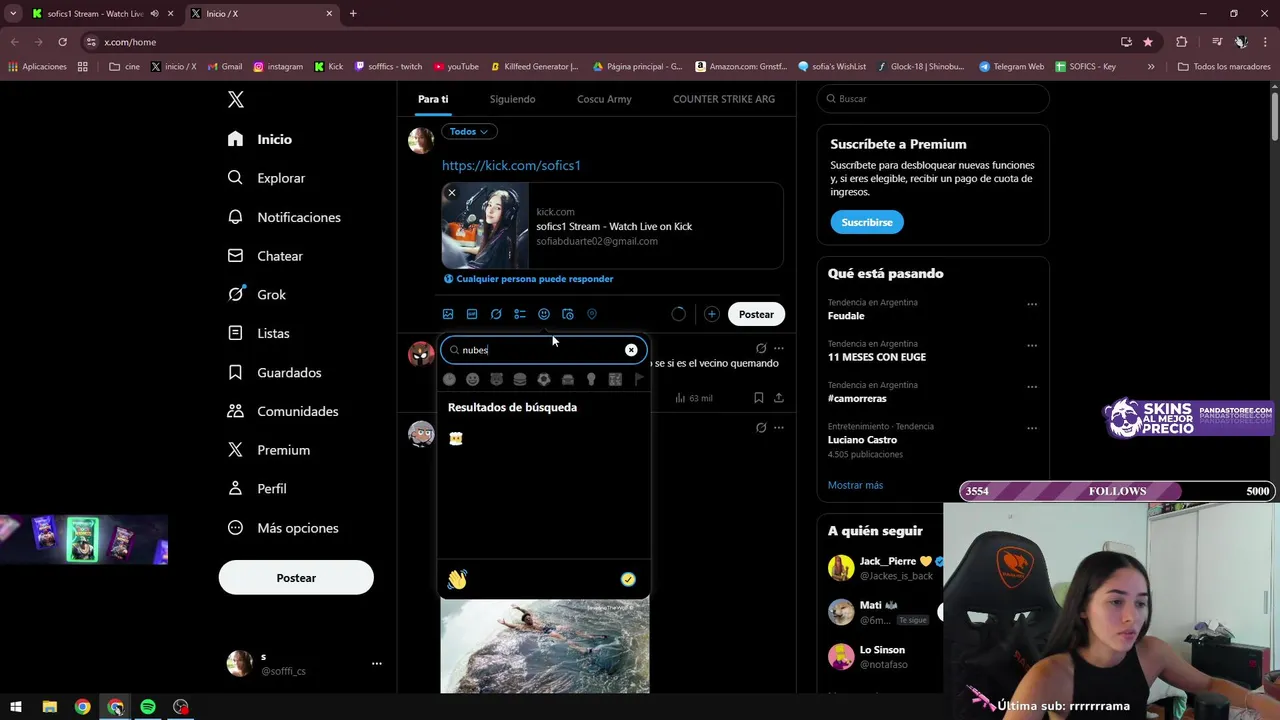The image size is (1280, 720).
Task: Switch to COUNTER STRIKE ARG tab
Action: [x=724, y=99]
